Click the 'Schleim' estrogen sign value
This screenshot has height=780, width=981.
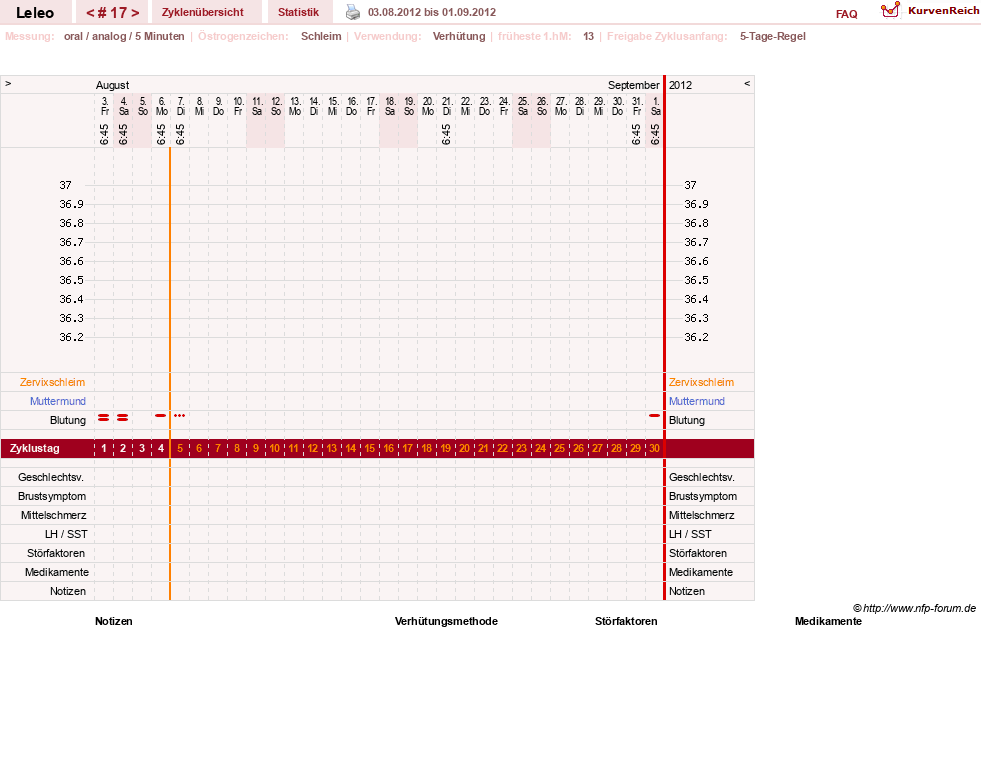(x=321, y=36)
